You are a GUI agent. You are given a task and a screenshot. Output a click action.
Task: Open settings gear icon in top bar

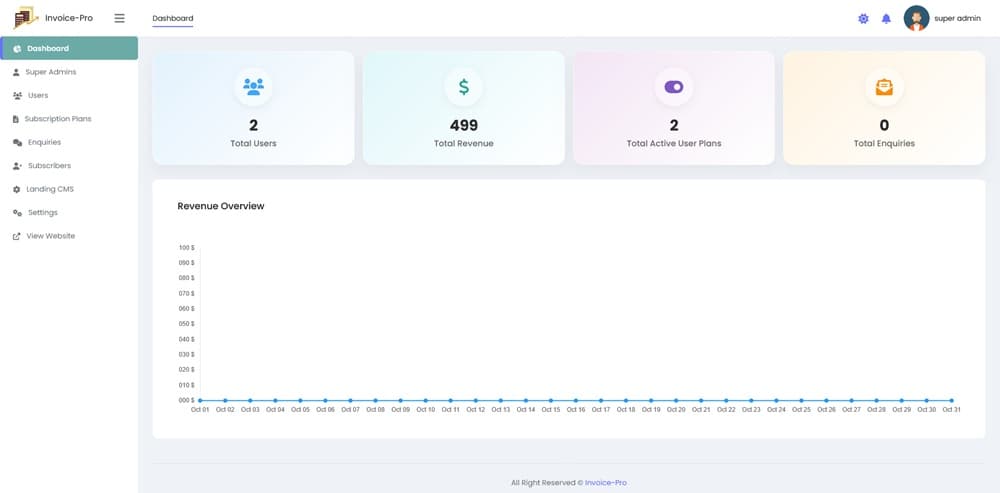click(864, 19)
